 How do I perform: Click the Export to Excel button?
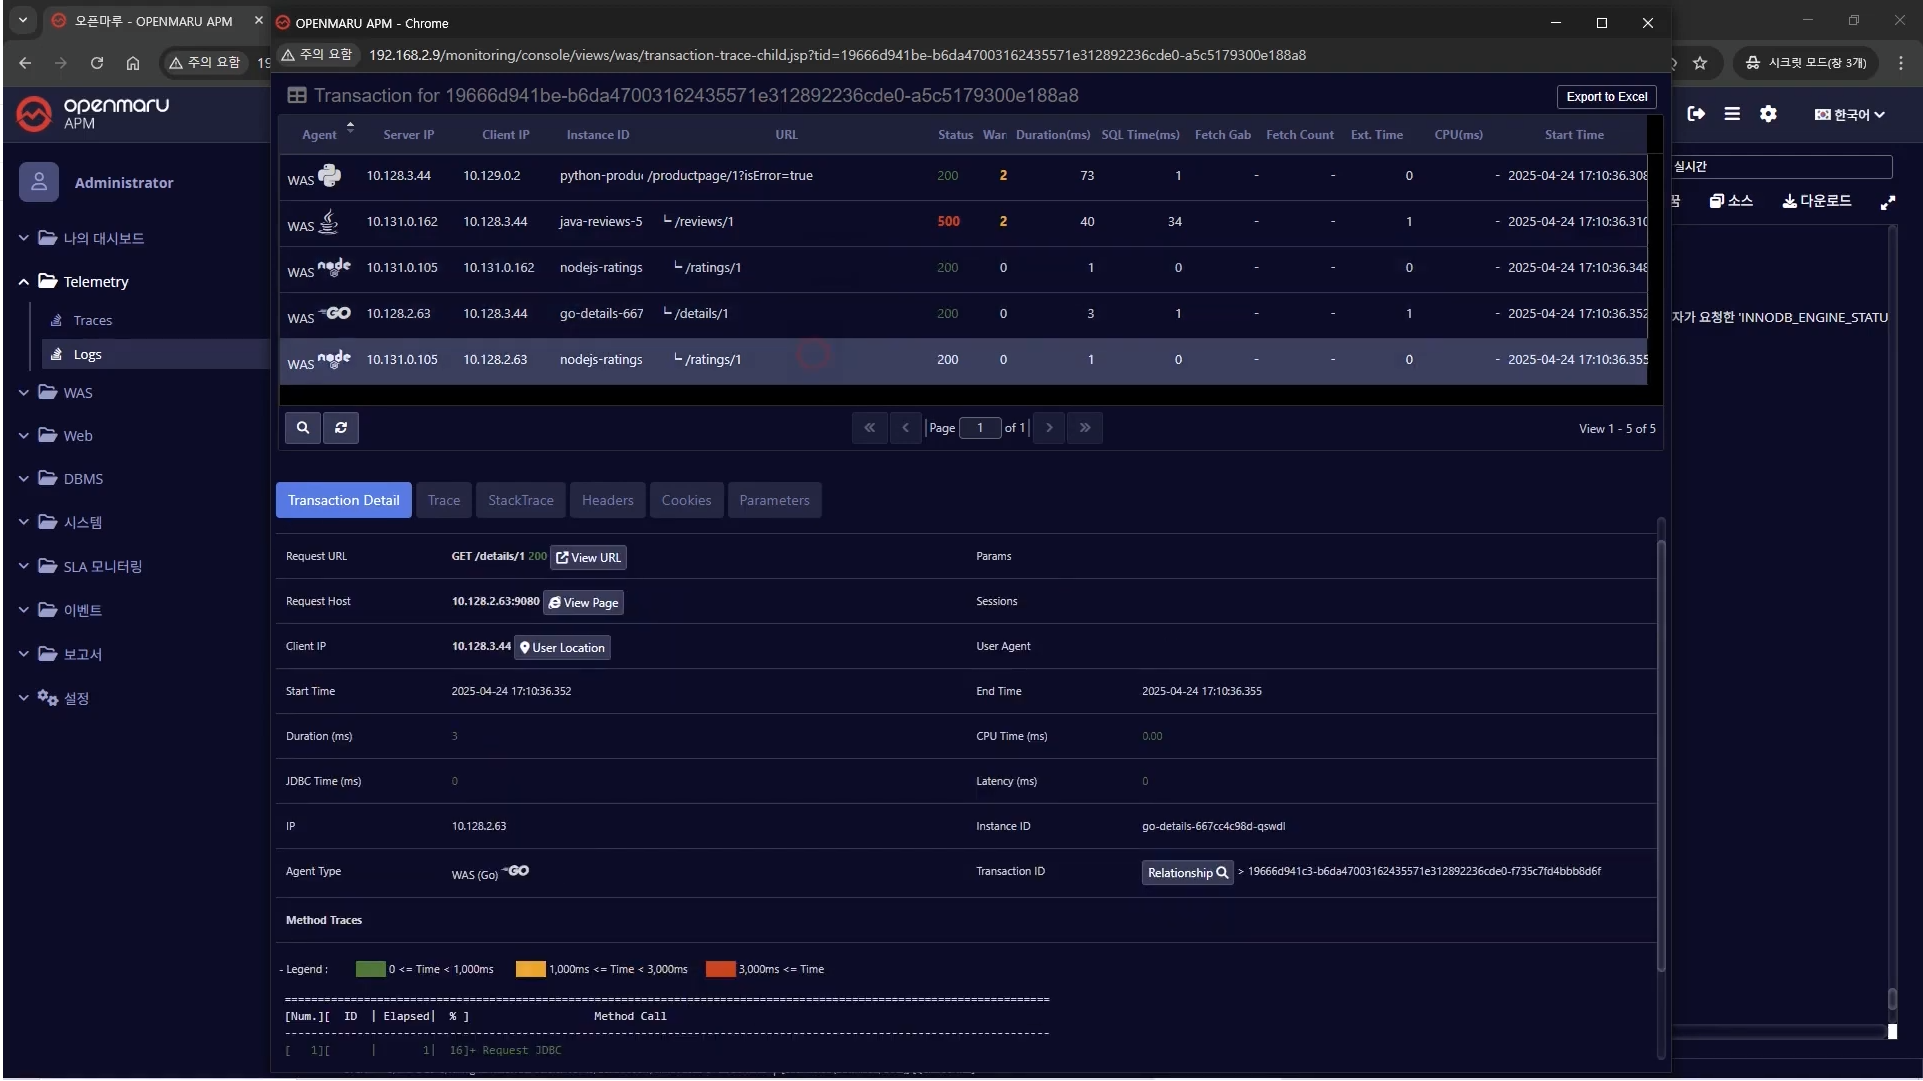pos(1606,97)
